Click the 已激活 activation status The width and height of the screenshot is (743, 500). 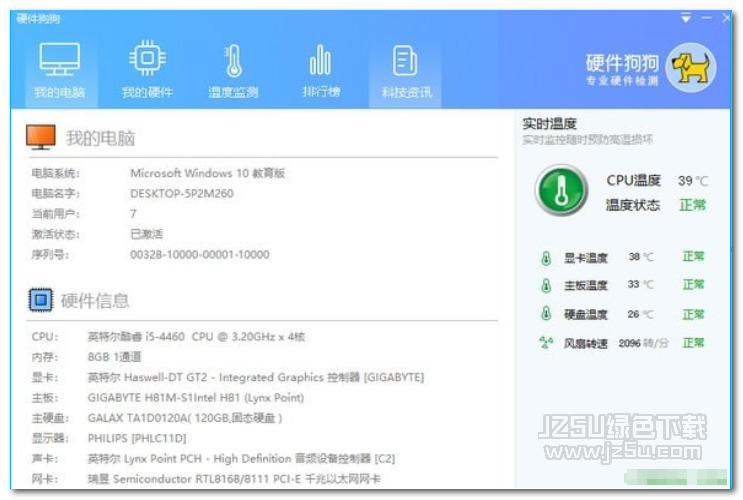point(146,234)
